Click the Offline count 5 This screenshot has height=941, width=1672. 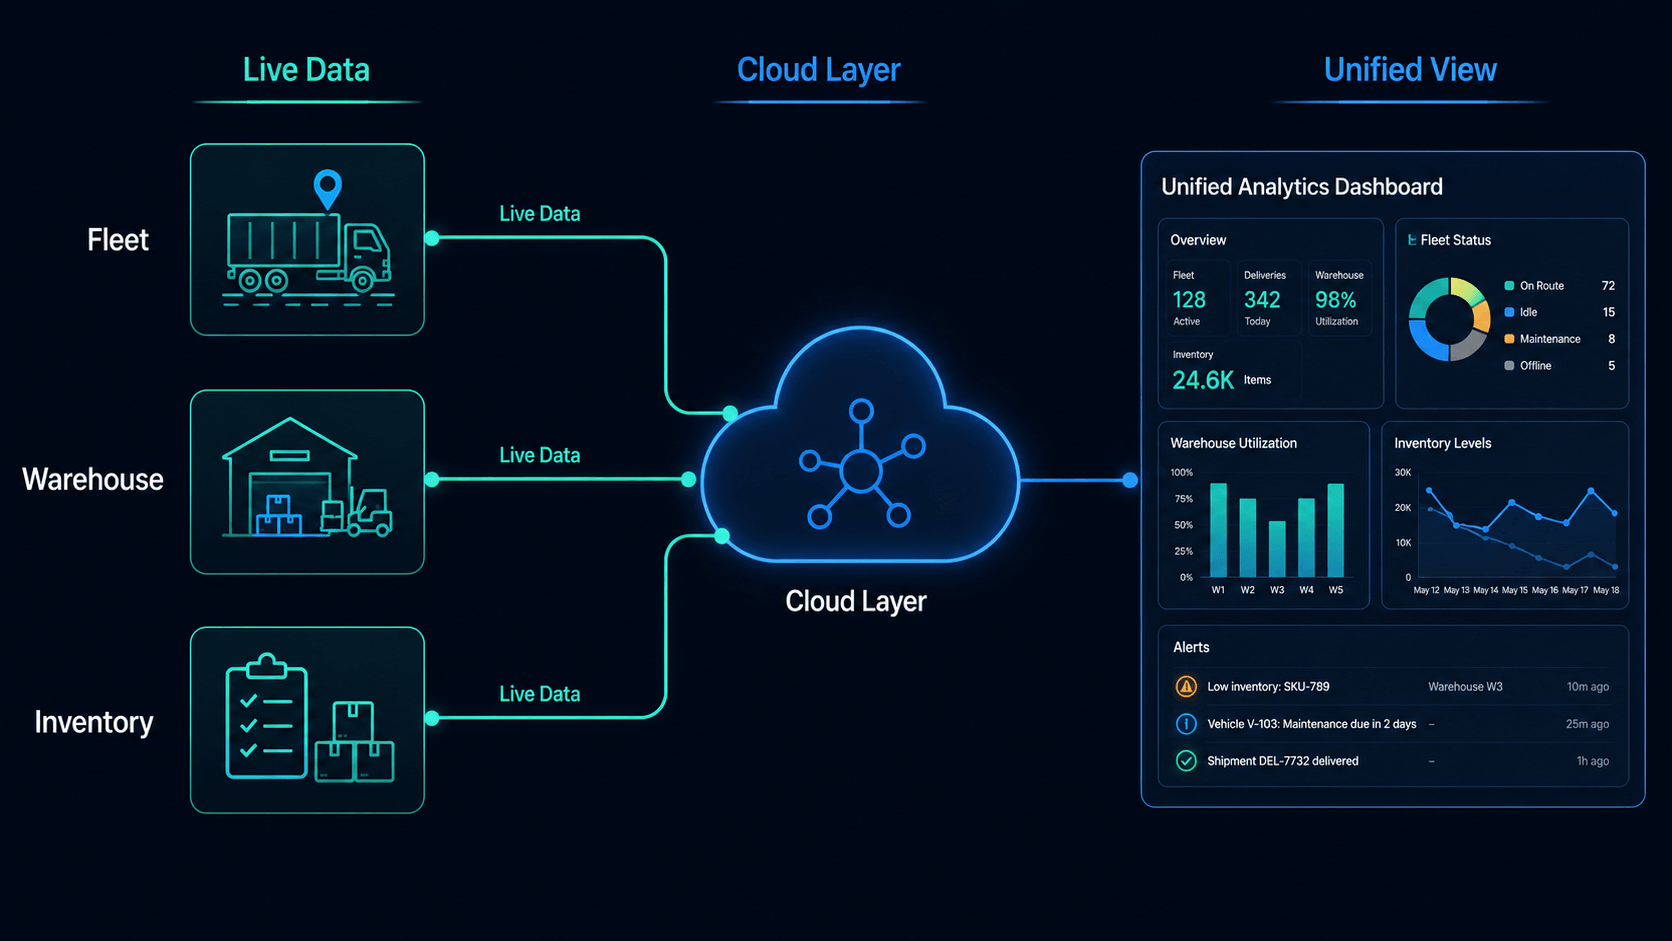pos(1612,366)
